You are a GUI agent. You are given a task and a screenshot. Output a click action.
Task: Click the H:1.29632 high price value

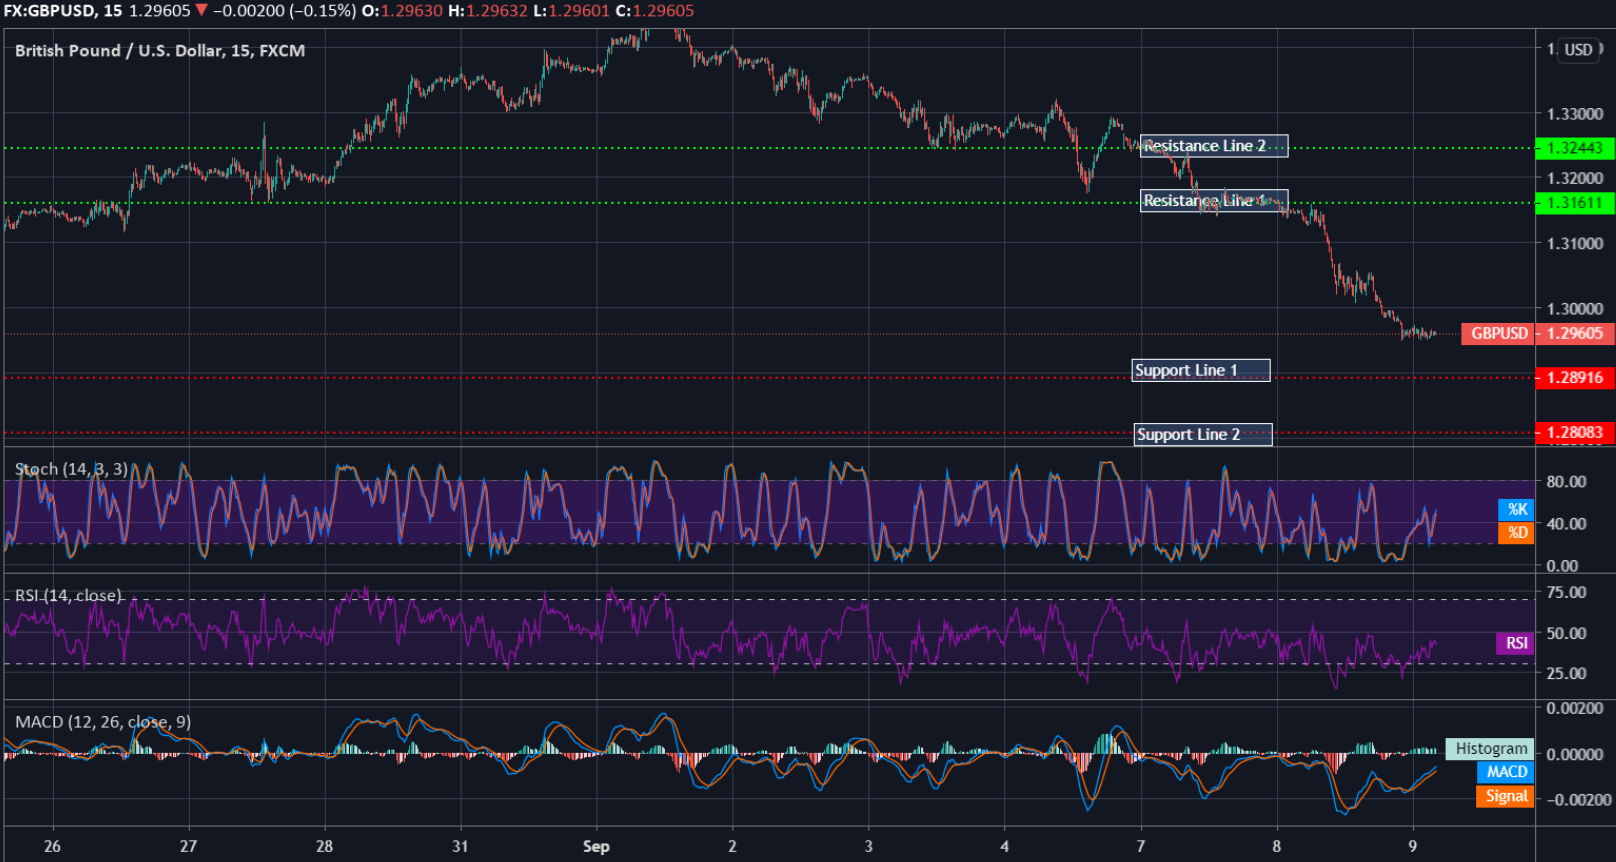pyautogui.click(x=487, y=11)
